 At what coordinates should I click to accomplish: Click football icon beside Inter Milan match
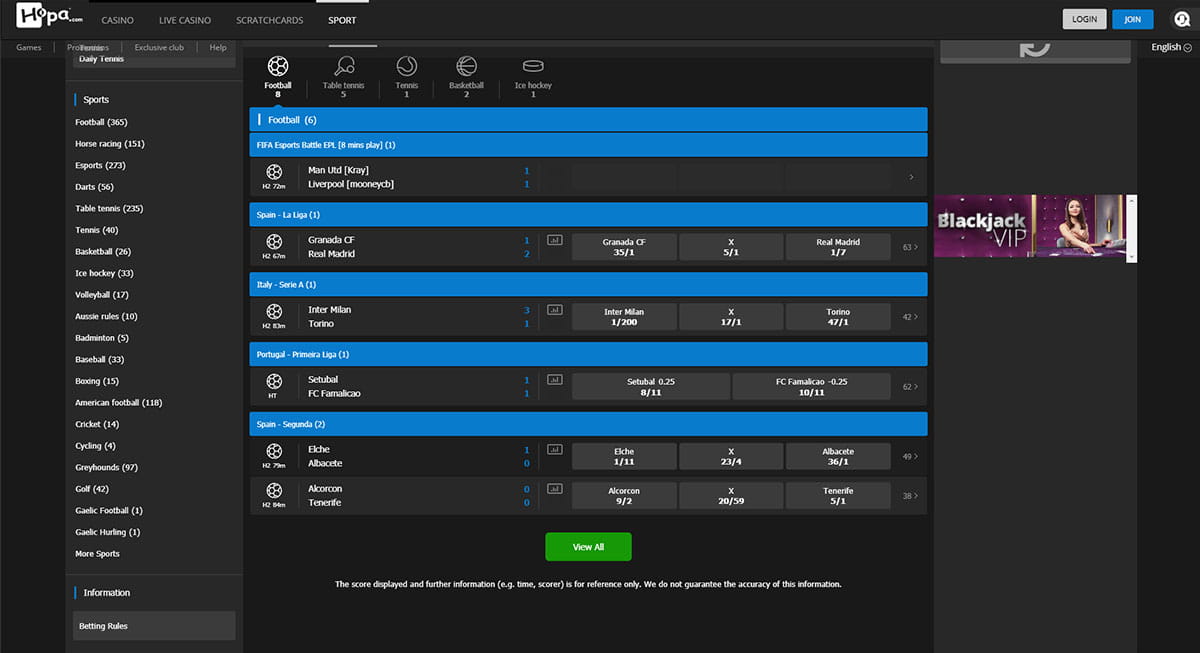274,312
